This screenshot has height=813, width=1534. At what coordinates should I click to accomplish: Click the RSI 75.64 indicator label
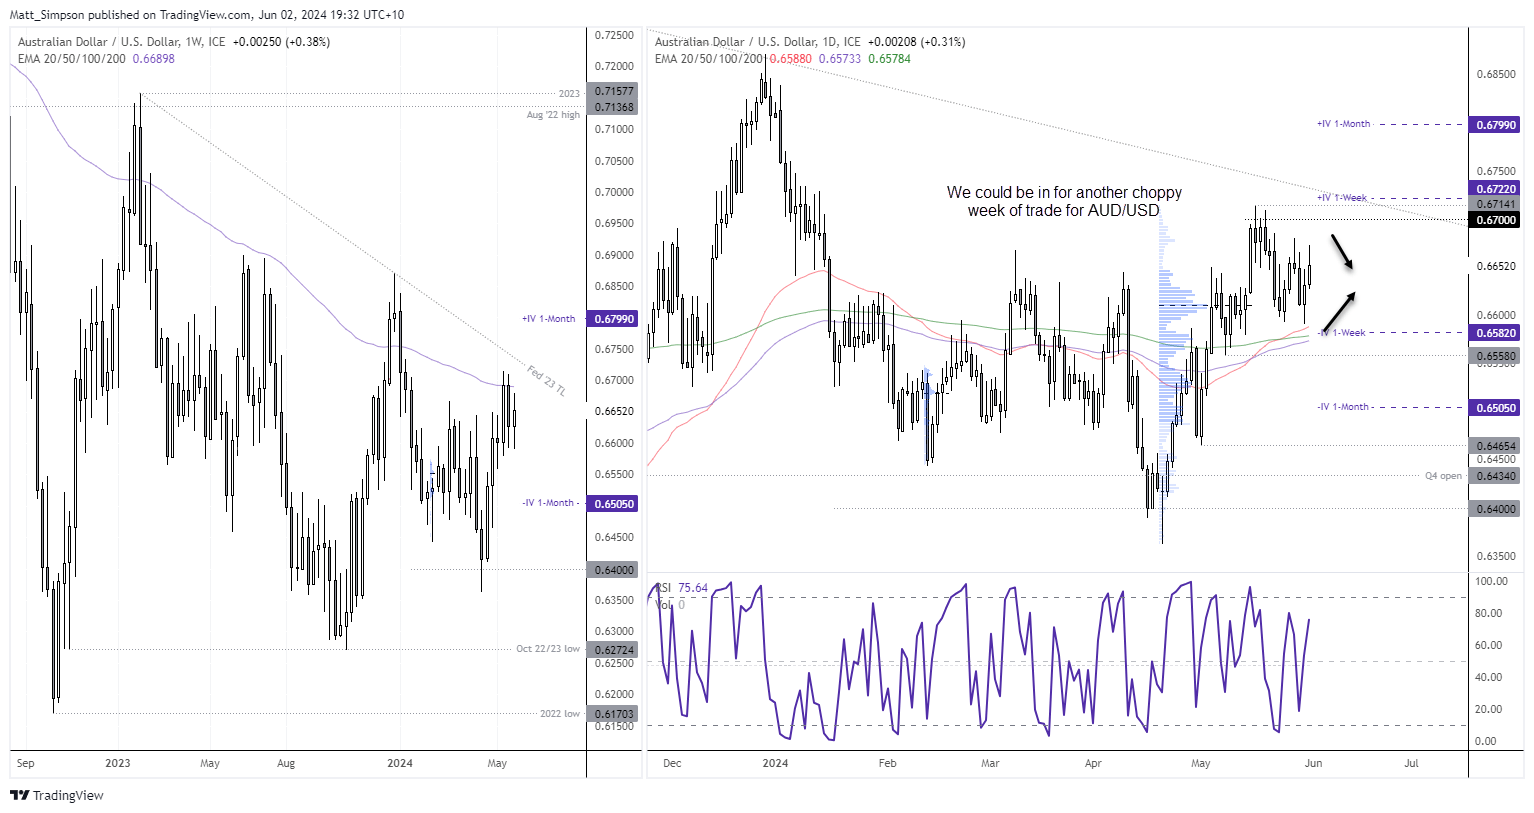click(x=681, y=588)
